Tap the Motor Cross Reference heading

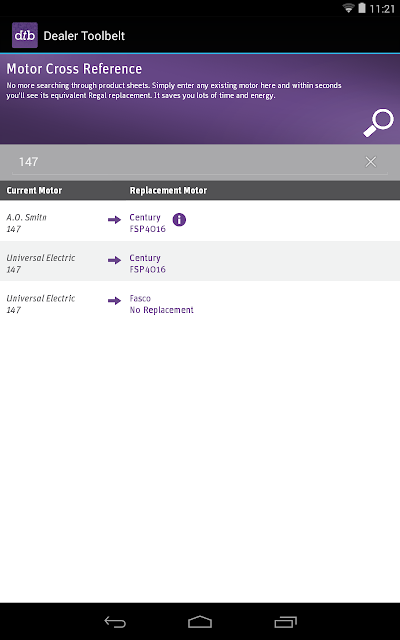[74, 69]
